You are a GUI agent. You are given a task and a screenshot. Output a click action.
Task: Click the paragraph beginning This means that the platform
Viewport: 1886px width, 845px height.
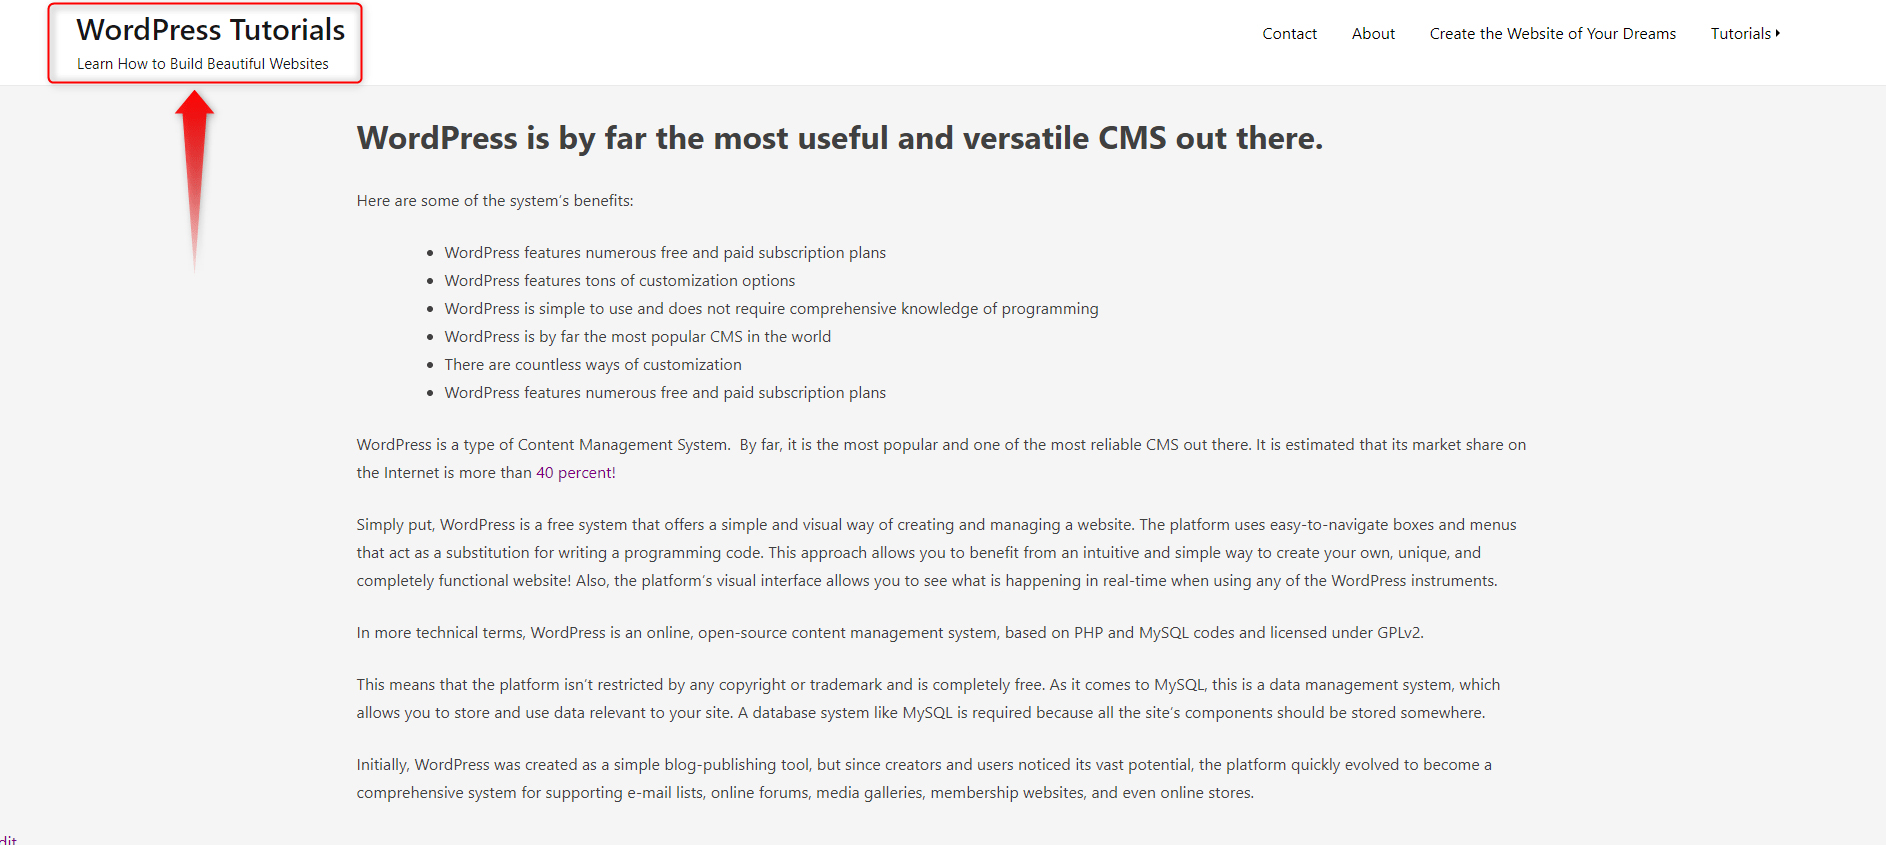tap(928, 699)
